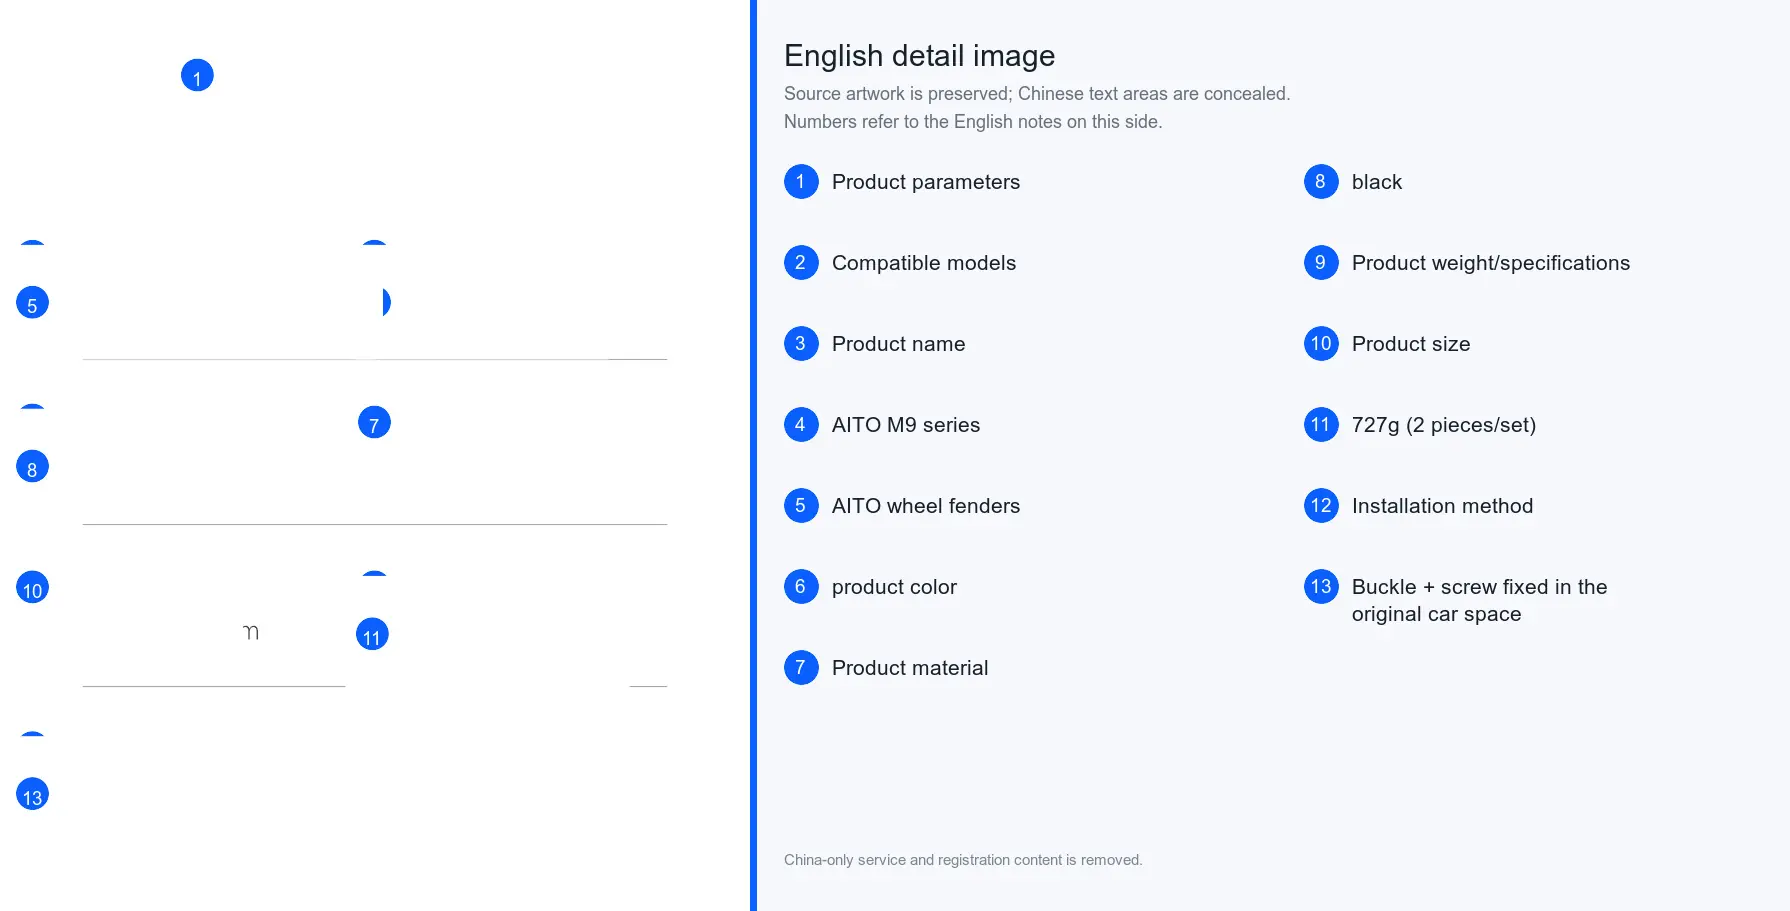
Task: Click legend badge 1 beside Product parameters
Action: [801, 182]
